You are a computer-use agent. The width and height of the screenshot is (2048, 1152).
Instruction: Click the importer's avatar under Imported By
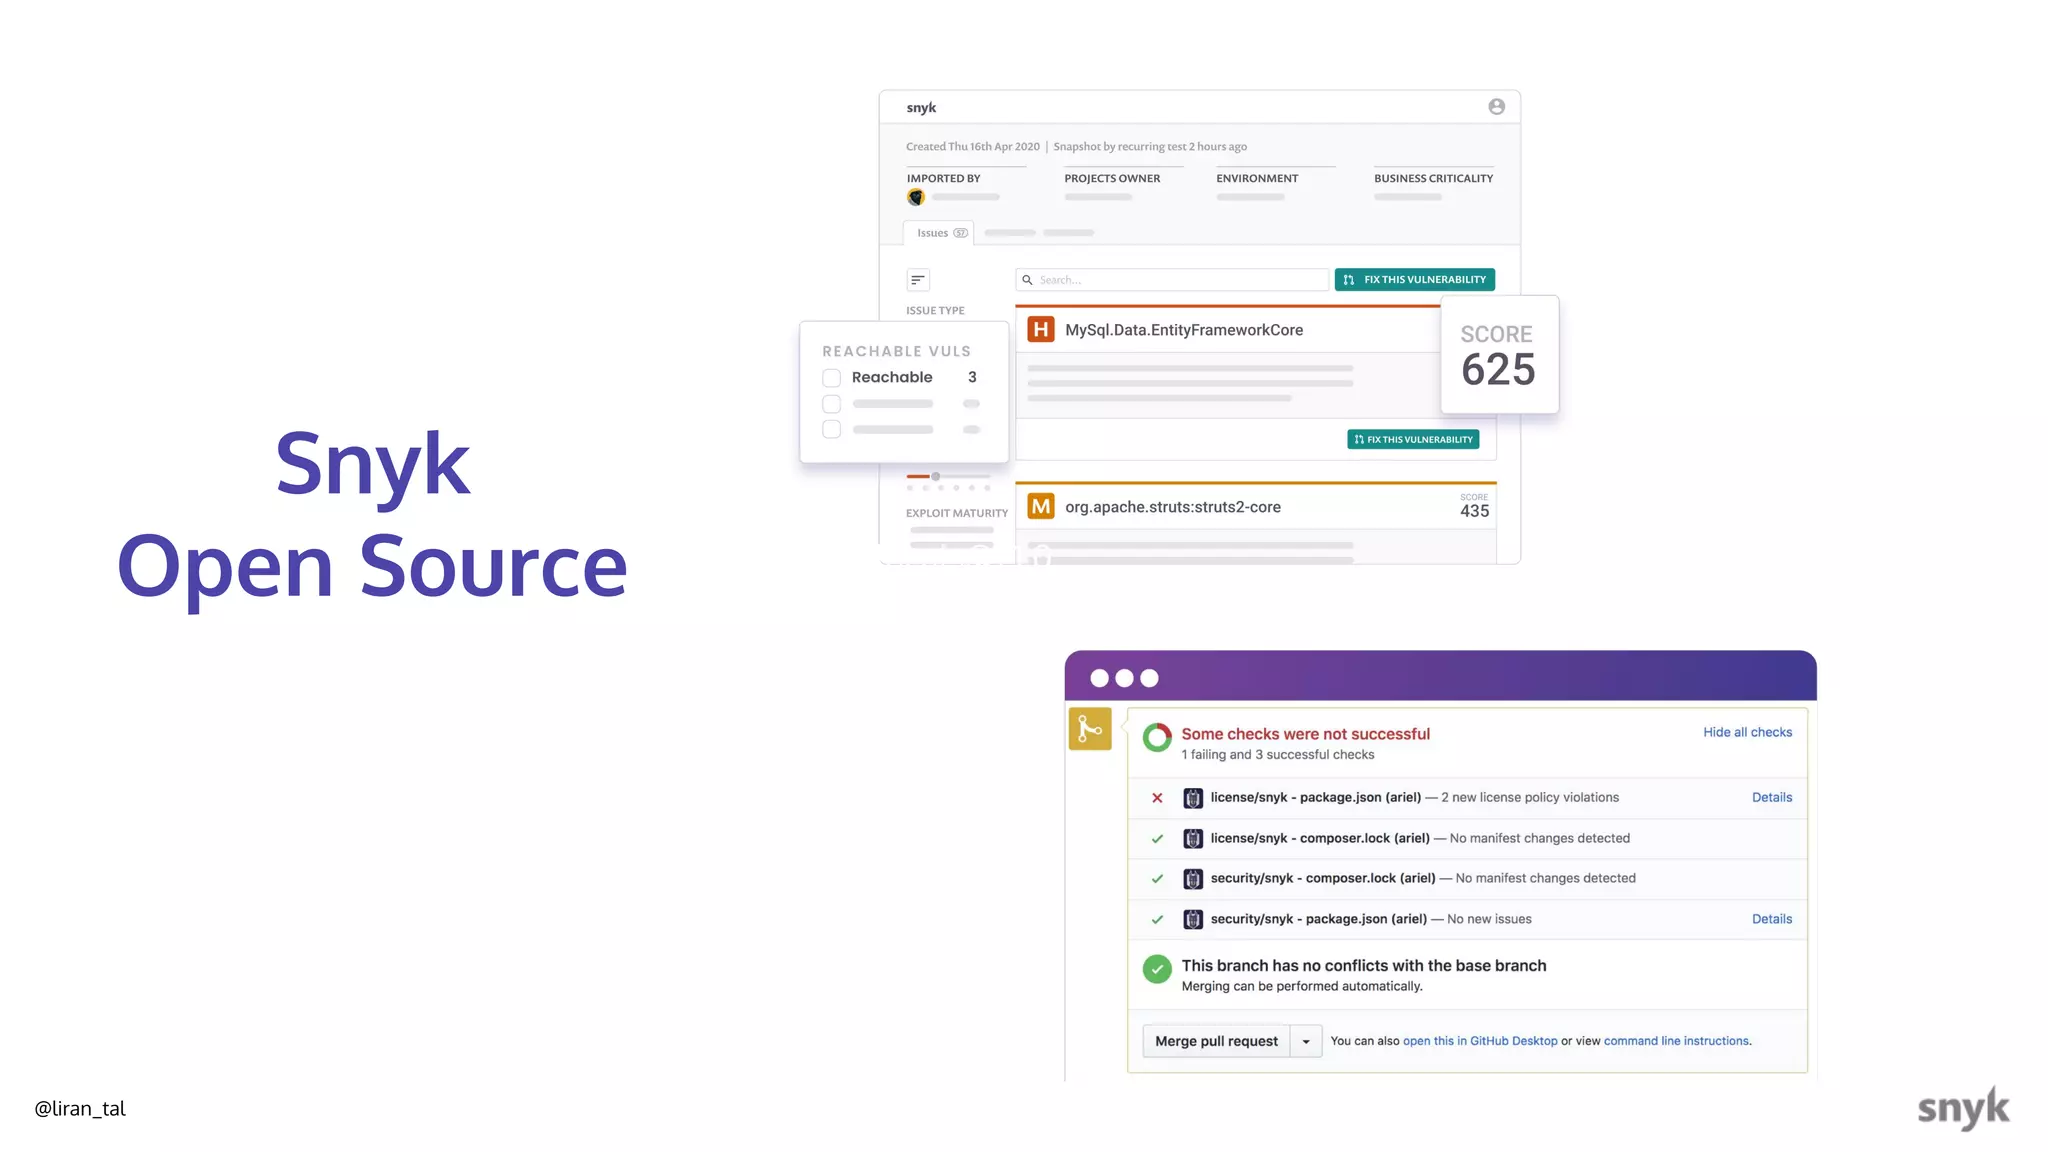[x=915, y=197]
